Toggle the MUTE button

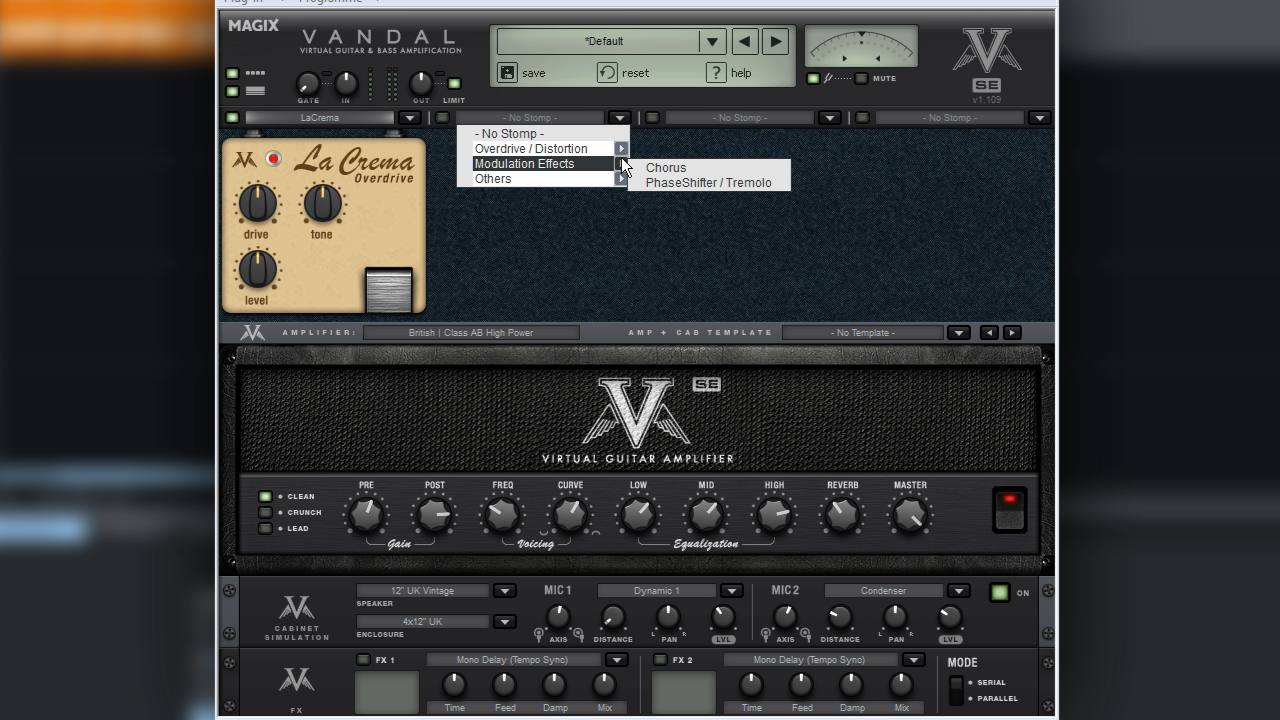coord(861,78)
